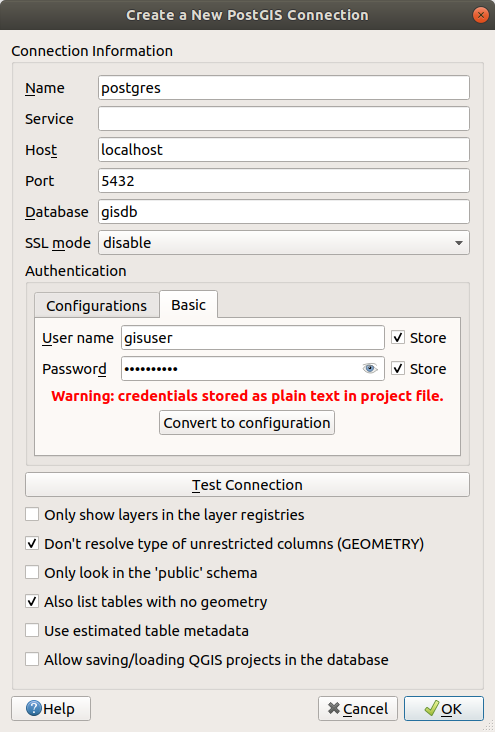Click the green checkmark OK button
The image size is (495, 732).
[x=444, y=709]
